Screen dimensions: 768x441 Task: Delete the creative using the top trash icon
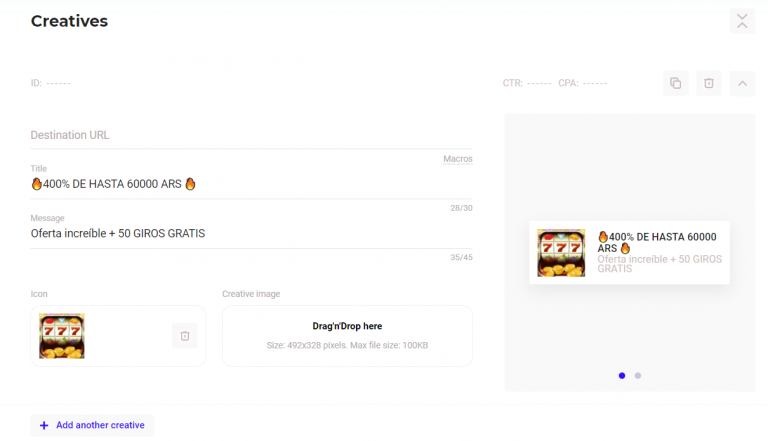coord(709,83)
